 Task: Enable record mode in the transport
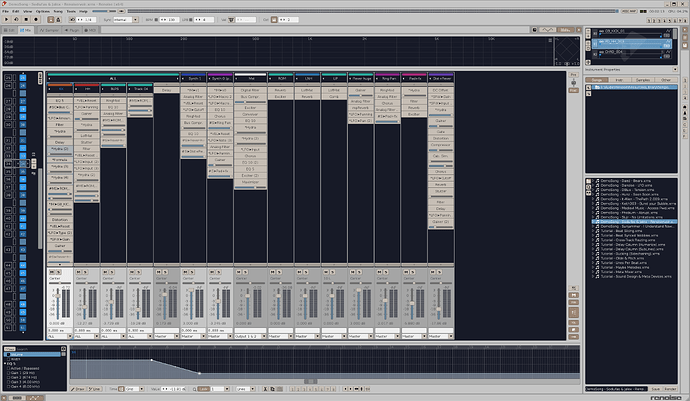click(x=36, y=19)
